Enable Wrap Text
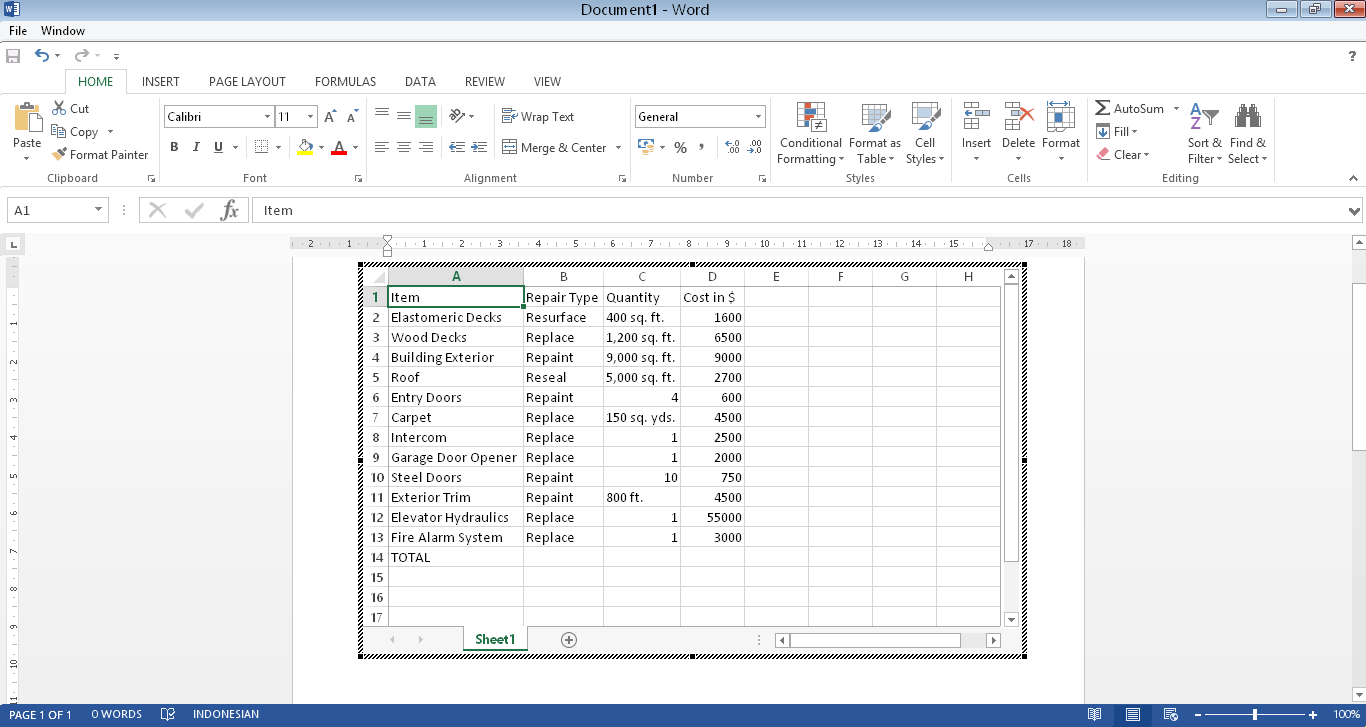This screenshot has width=1366, height=727. pos(539,116)
